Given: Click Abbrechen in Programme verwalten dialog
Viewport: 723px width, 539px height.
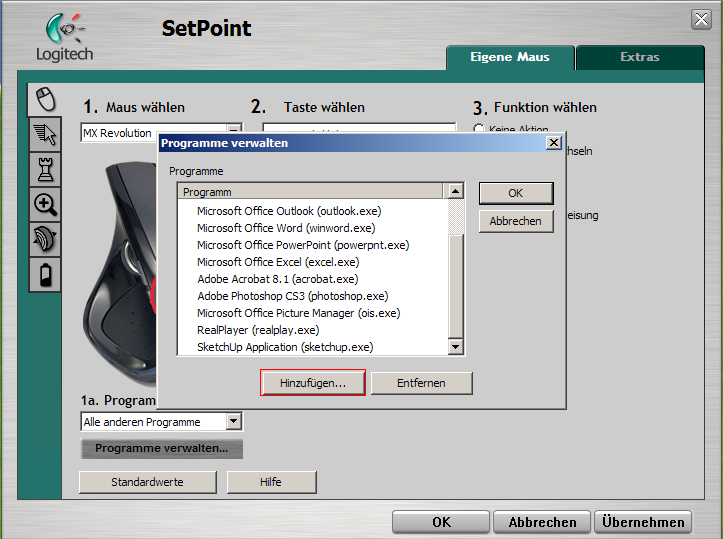Looking at the screenshot, I should (x=516, y=221).
